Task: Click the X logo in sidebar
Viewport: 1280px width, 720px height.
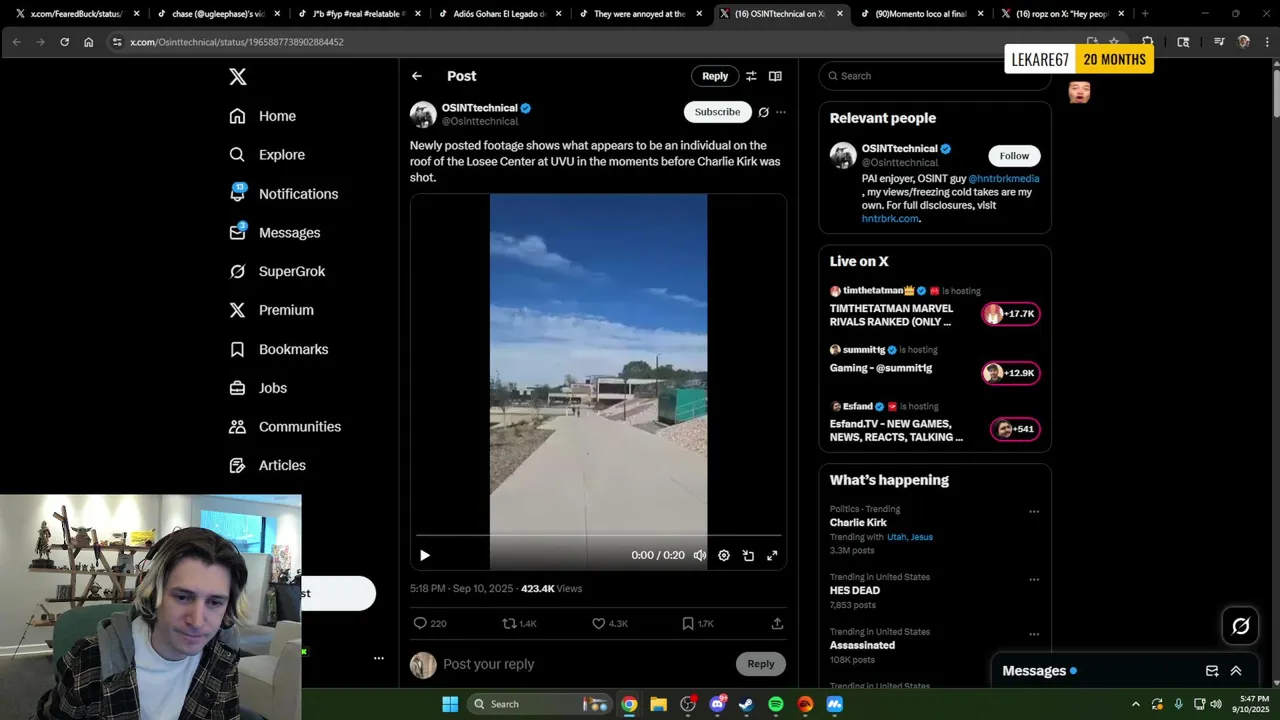Action: click(x=237, y=77)
